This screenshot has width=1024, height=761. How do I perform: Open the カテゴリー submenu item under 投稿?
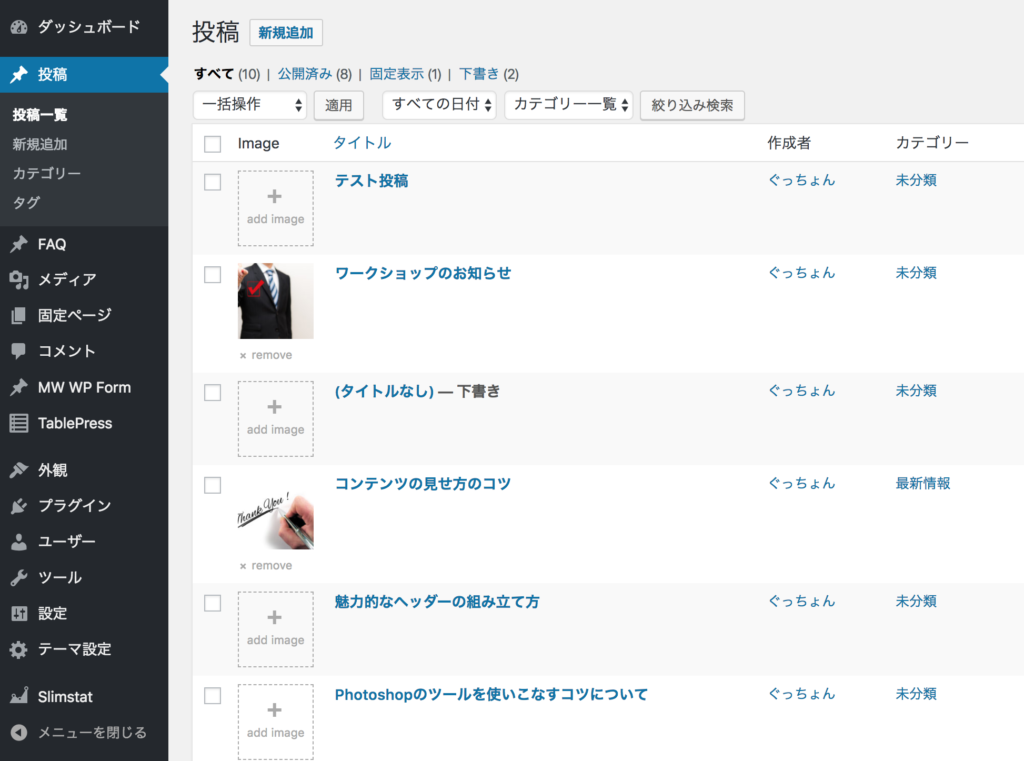point(46,173)
